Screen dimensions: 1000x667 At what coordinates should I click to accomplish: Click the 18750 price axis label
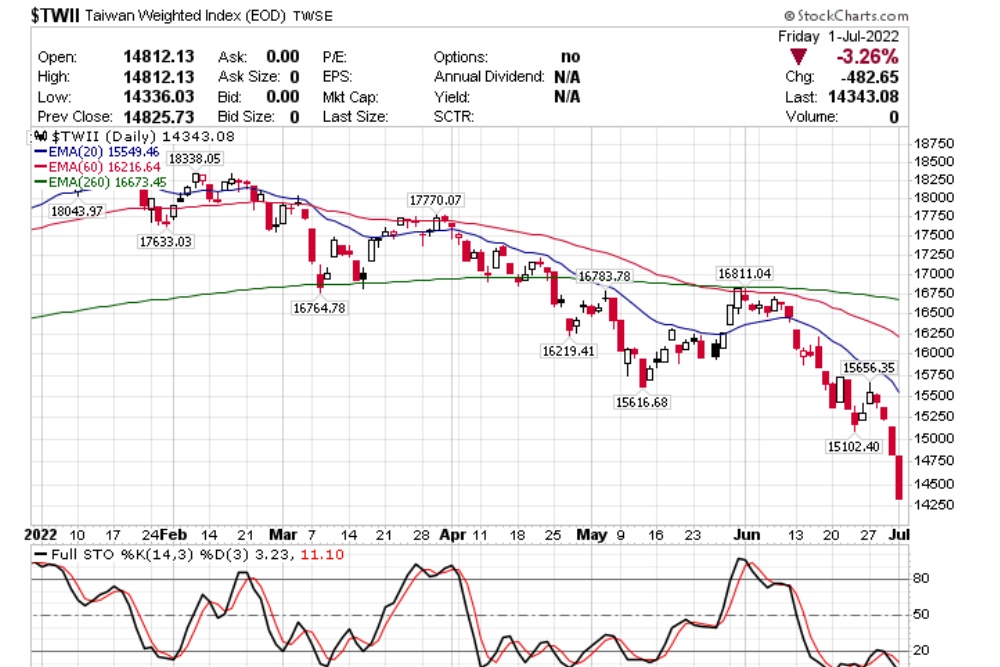point(934,143)
